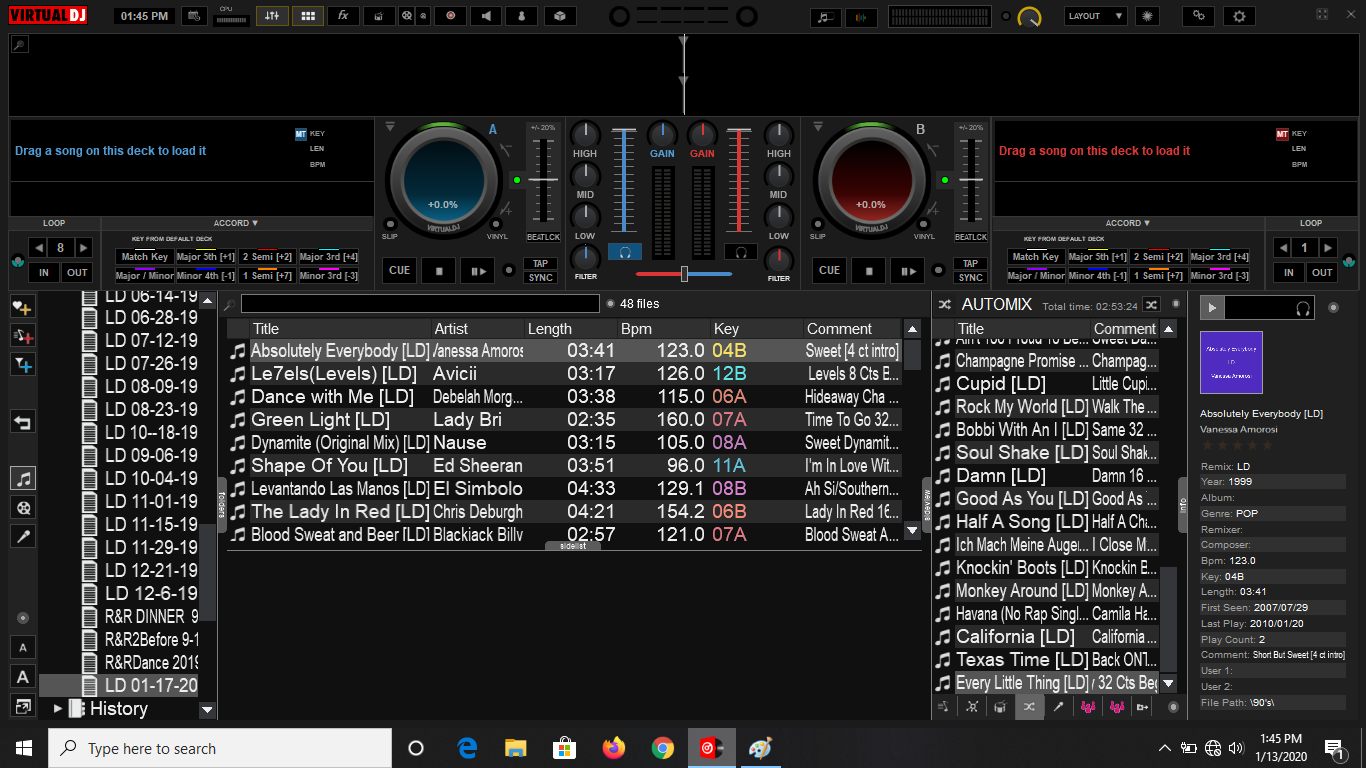This screenshot has height=768, width=1366.
Task: Click the 3D cube icon in top toolbar
Action: pos(560,16)
